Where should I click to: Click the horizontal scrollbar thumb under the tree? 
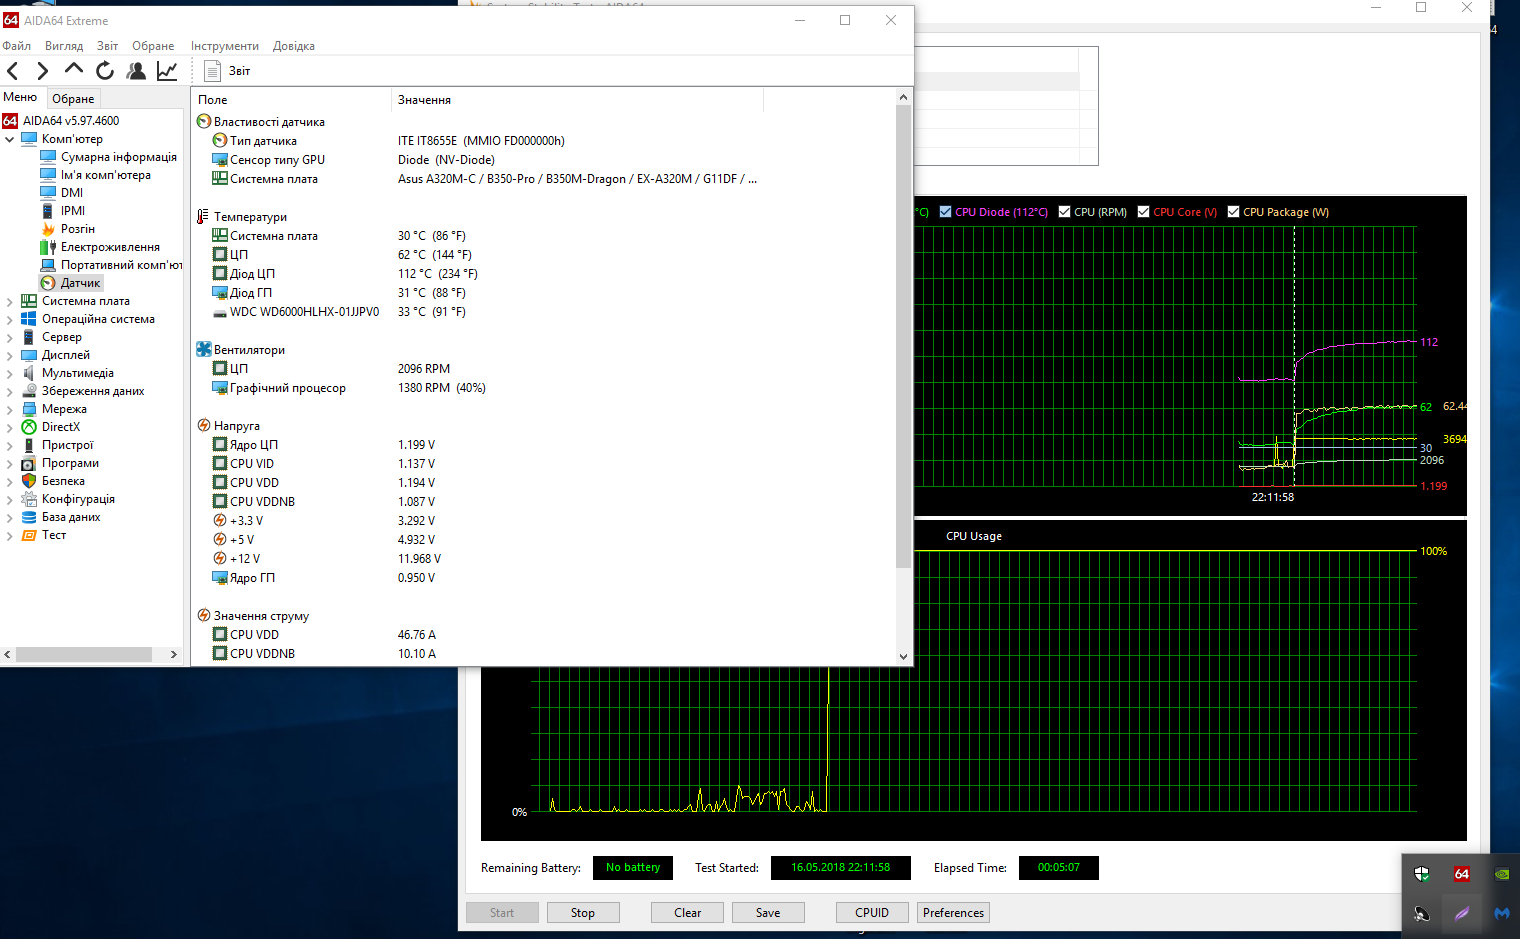click(84, 654)
